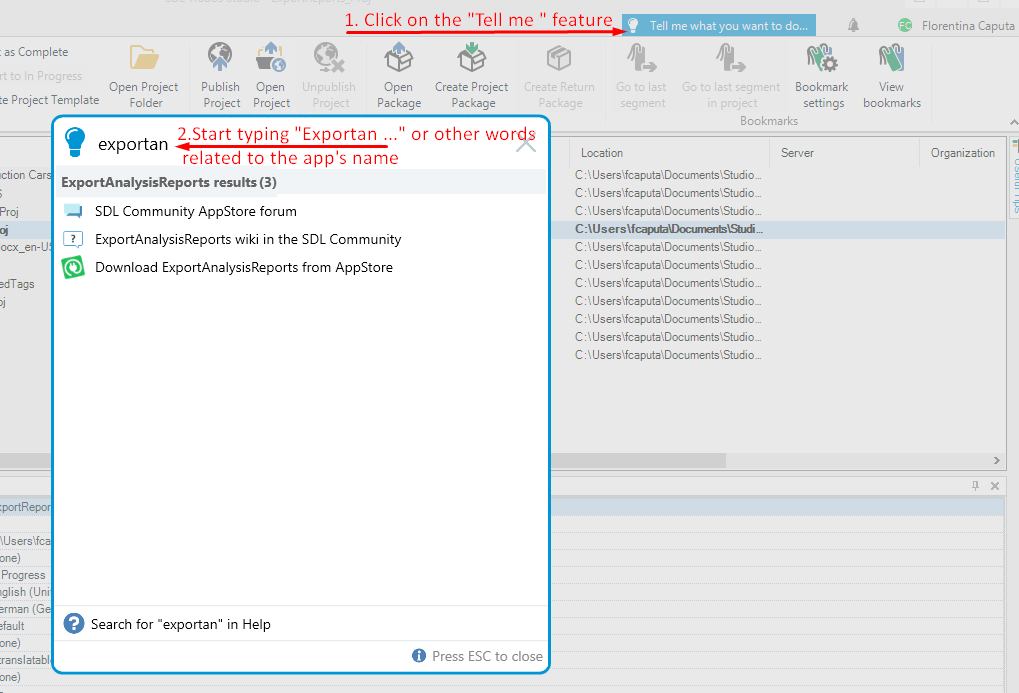1019x693 pixels.
Task: Click the 'as Complete' ribbon command
Action: [34, 52]
